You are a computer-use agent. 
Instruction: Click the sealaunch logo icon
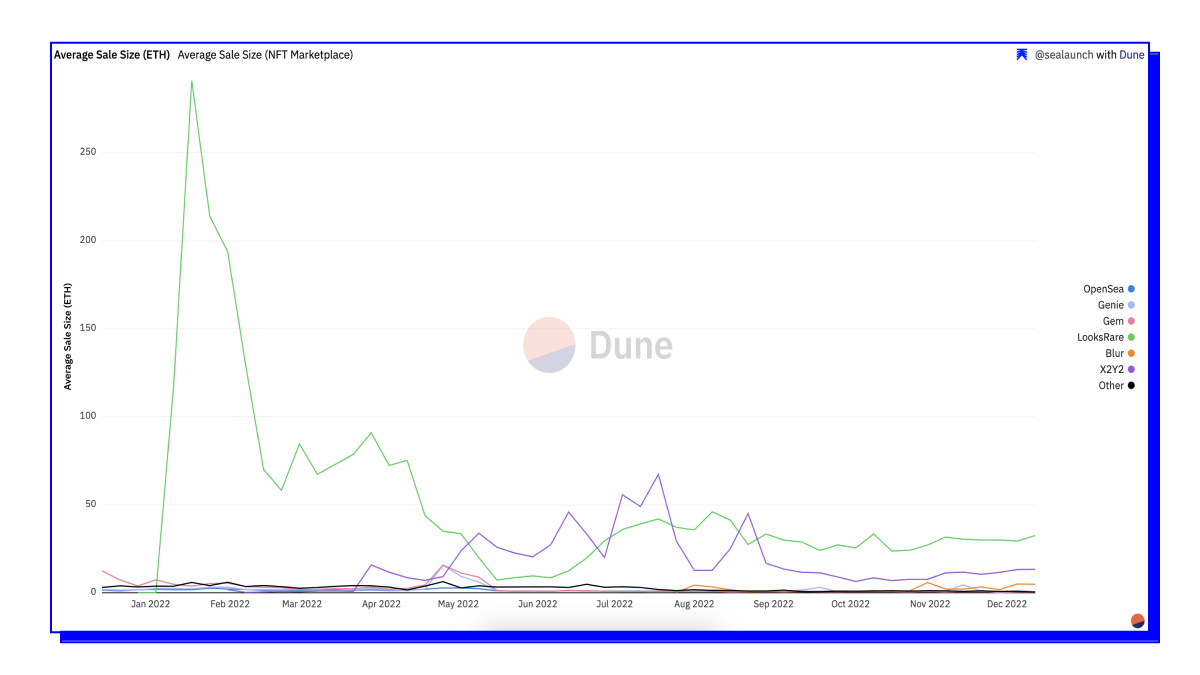point(1022,55)
